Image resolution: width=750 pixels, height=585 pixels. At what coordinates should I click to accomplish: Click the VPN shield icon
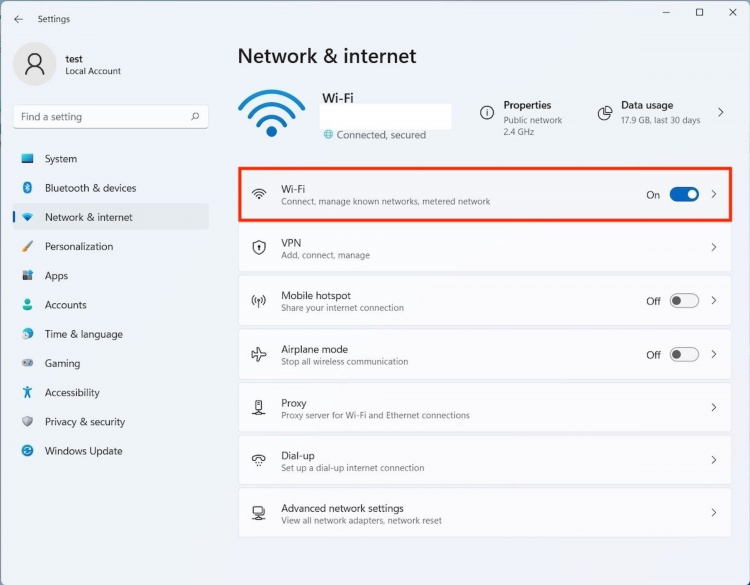[259, 247]
